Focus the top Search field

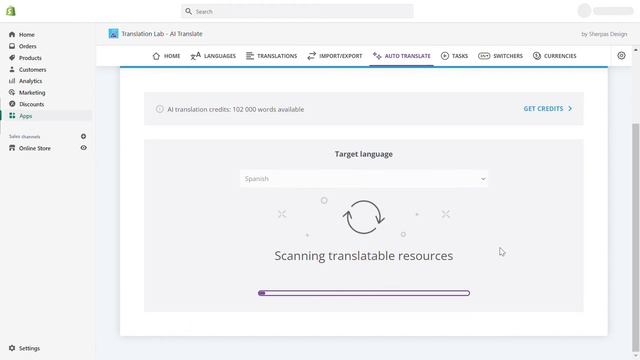(297, 11)
